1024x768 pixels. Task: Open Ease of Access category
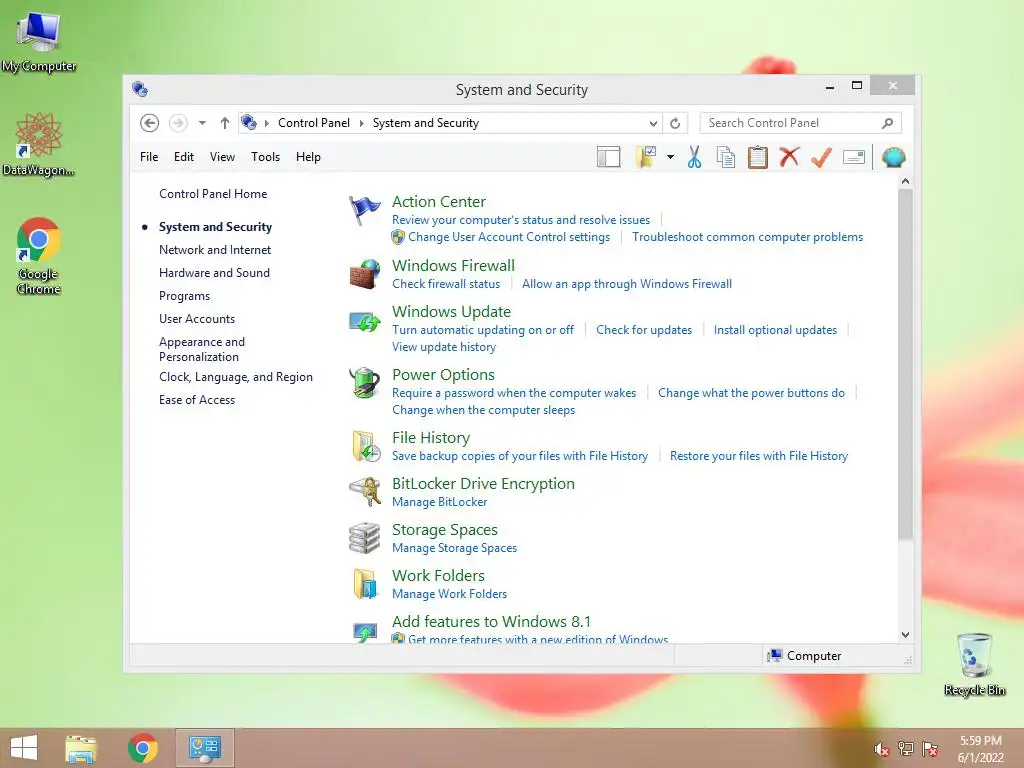pos(197,400)
